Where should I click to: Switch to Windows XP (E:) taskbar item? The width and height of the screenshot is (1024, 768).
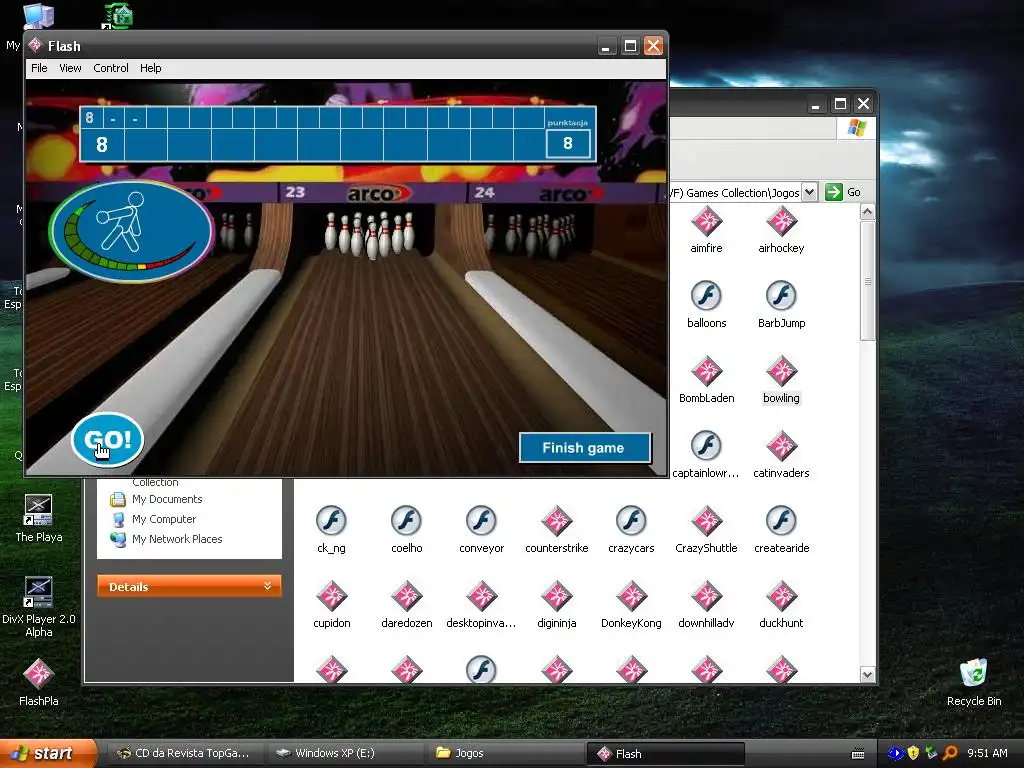click(344, 753)
